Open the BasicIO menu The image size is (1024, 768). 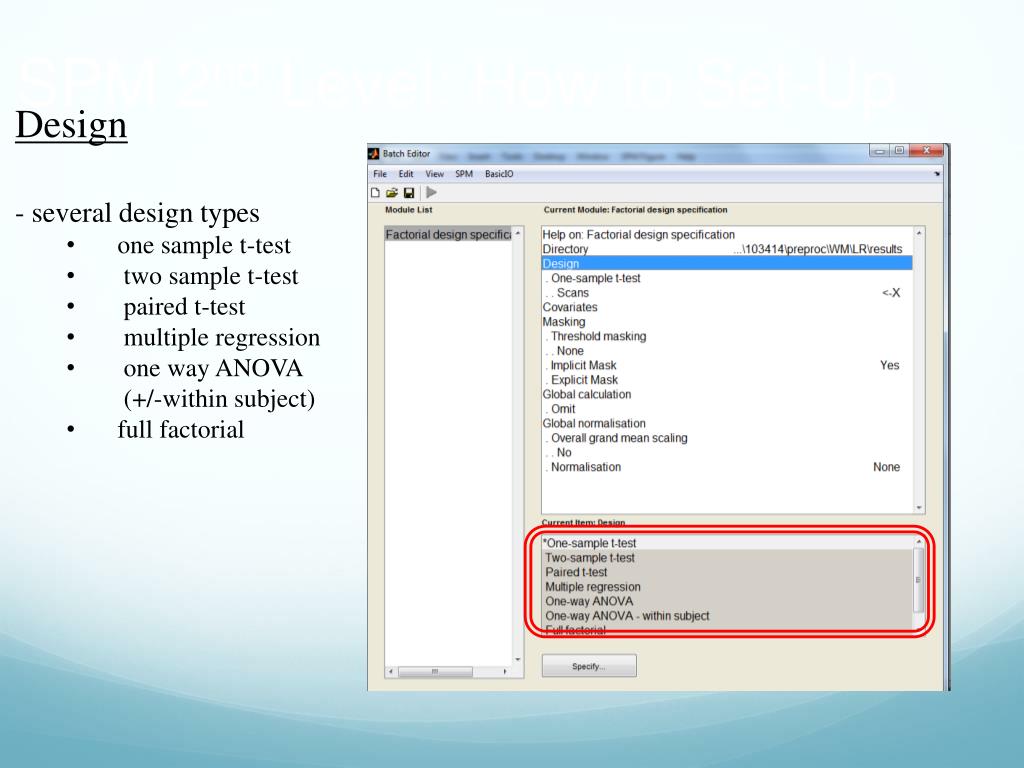point(499,174)
